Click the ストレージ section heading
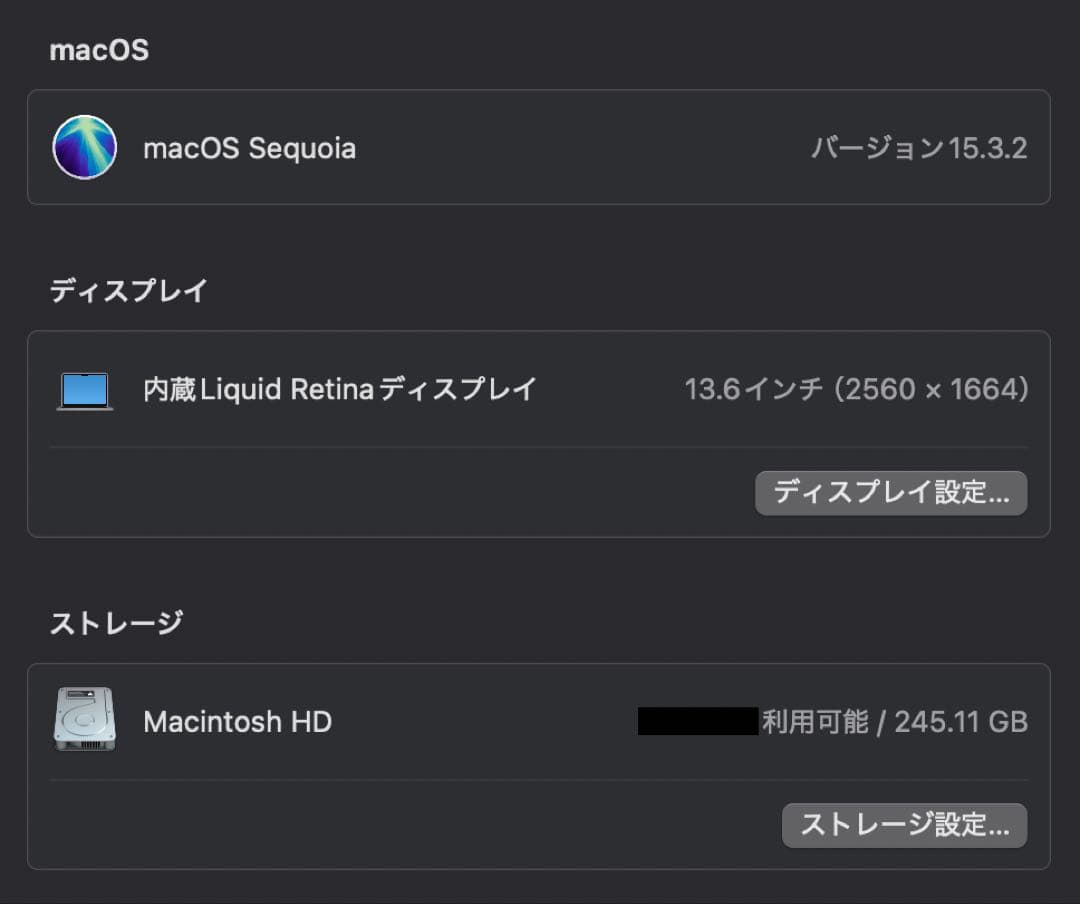 click(x=116, y=622)
